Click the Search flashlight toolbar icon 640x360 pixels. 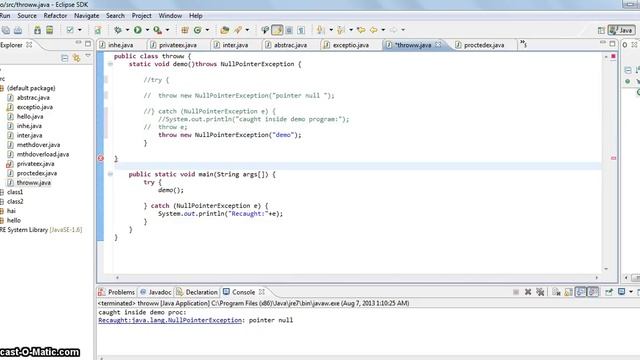(238, 30)
